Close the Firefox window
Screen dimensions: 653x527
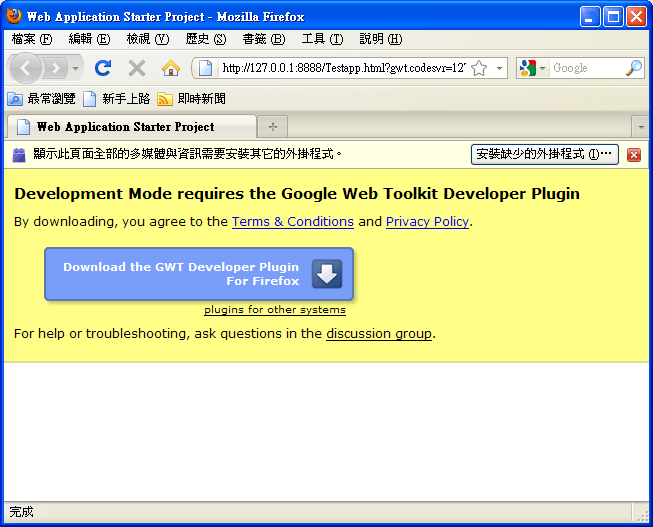(x=636, y=17)
